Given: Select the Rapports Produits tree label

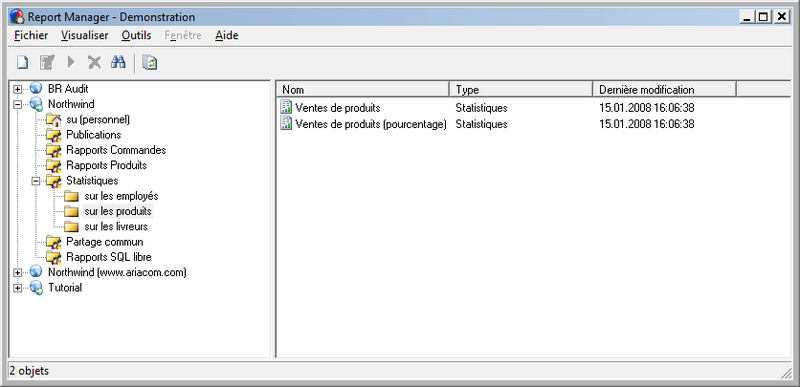Looking at the screenshot, I should 107,166.
